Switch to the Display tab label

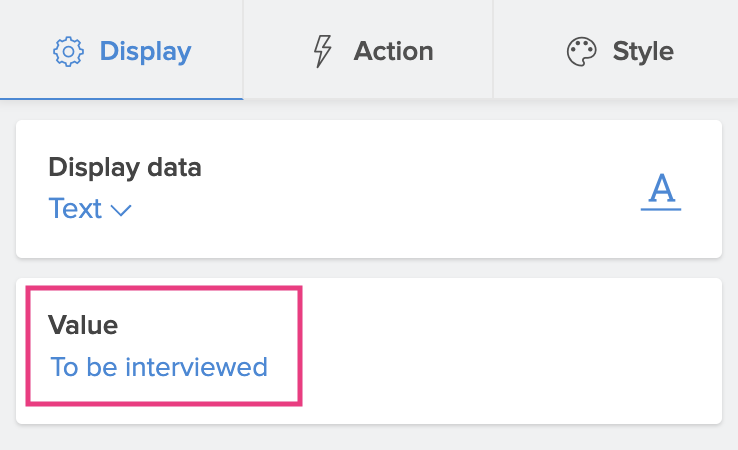coord(145,51)
